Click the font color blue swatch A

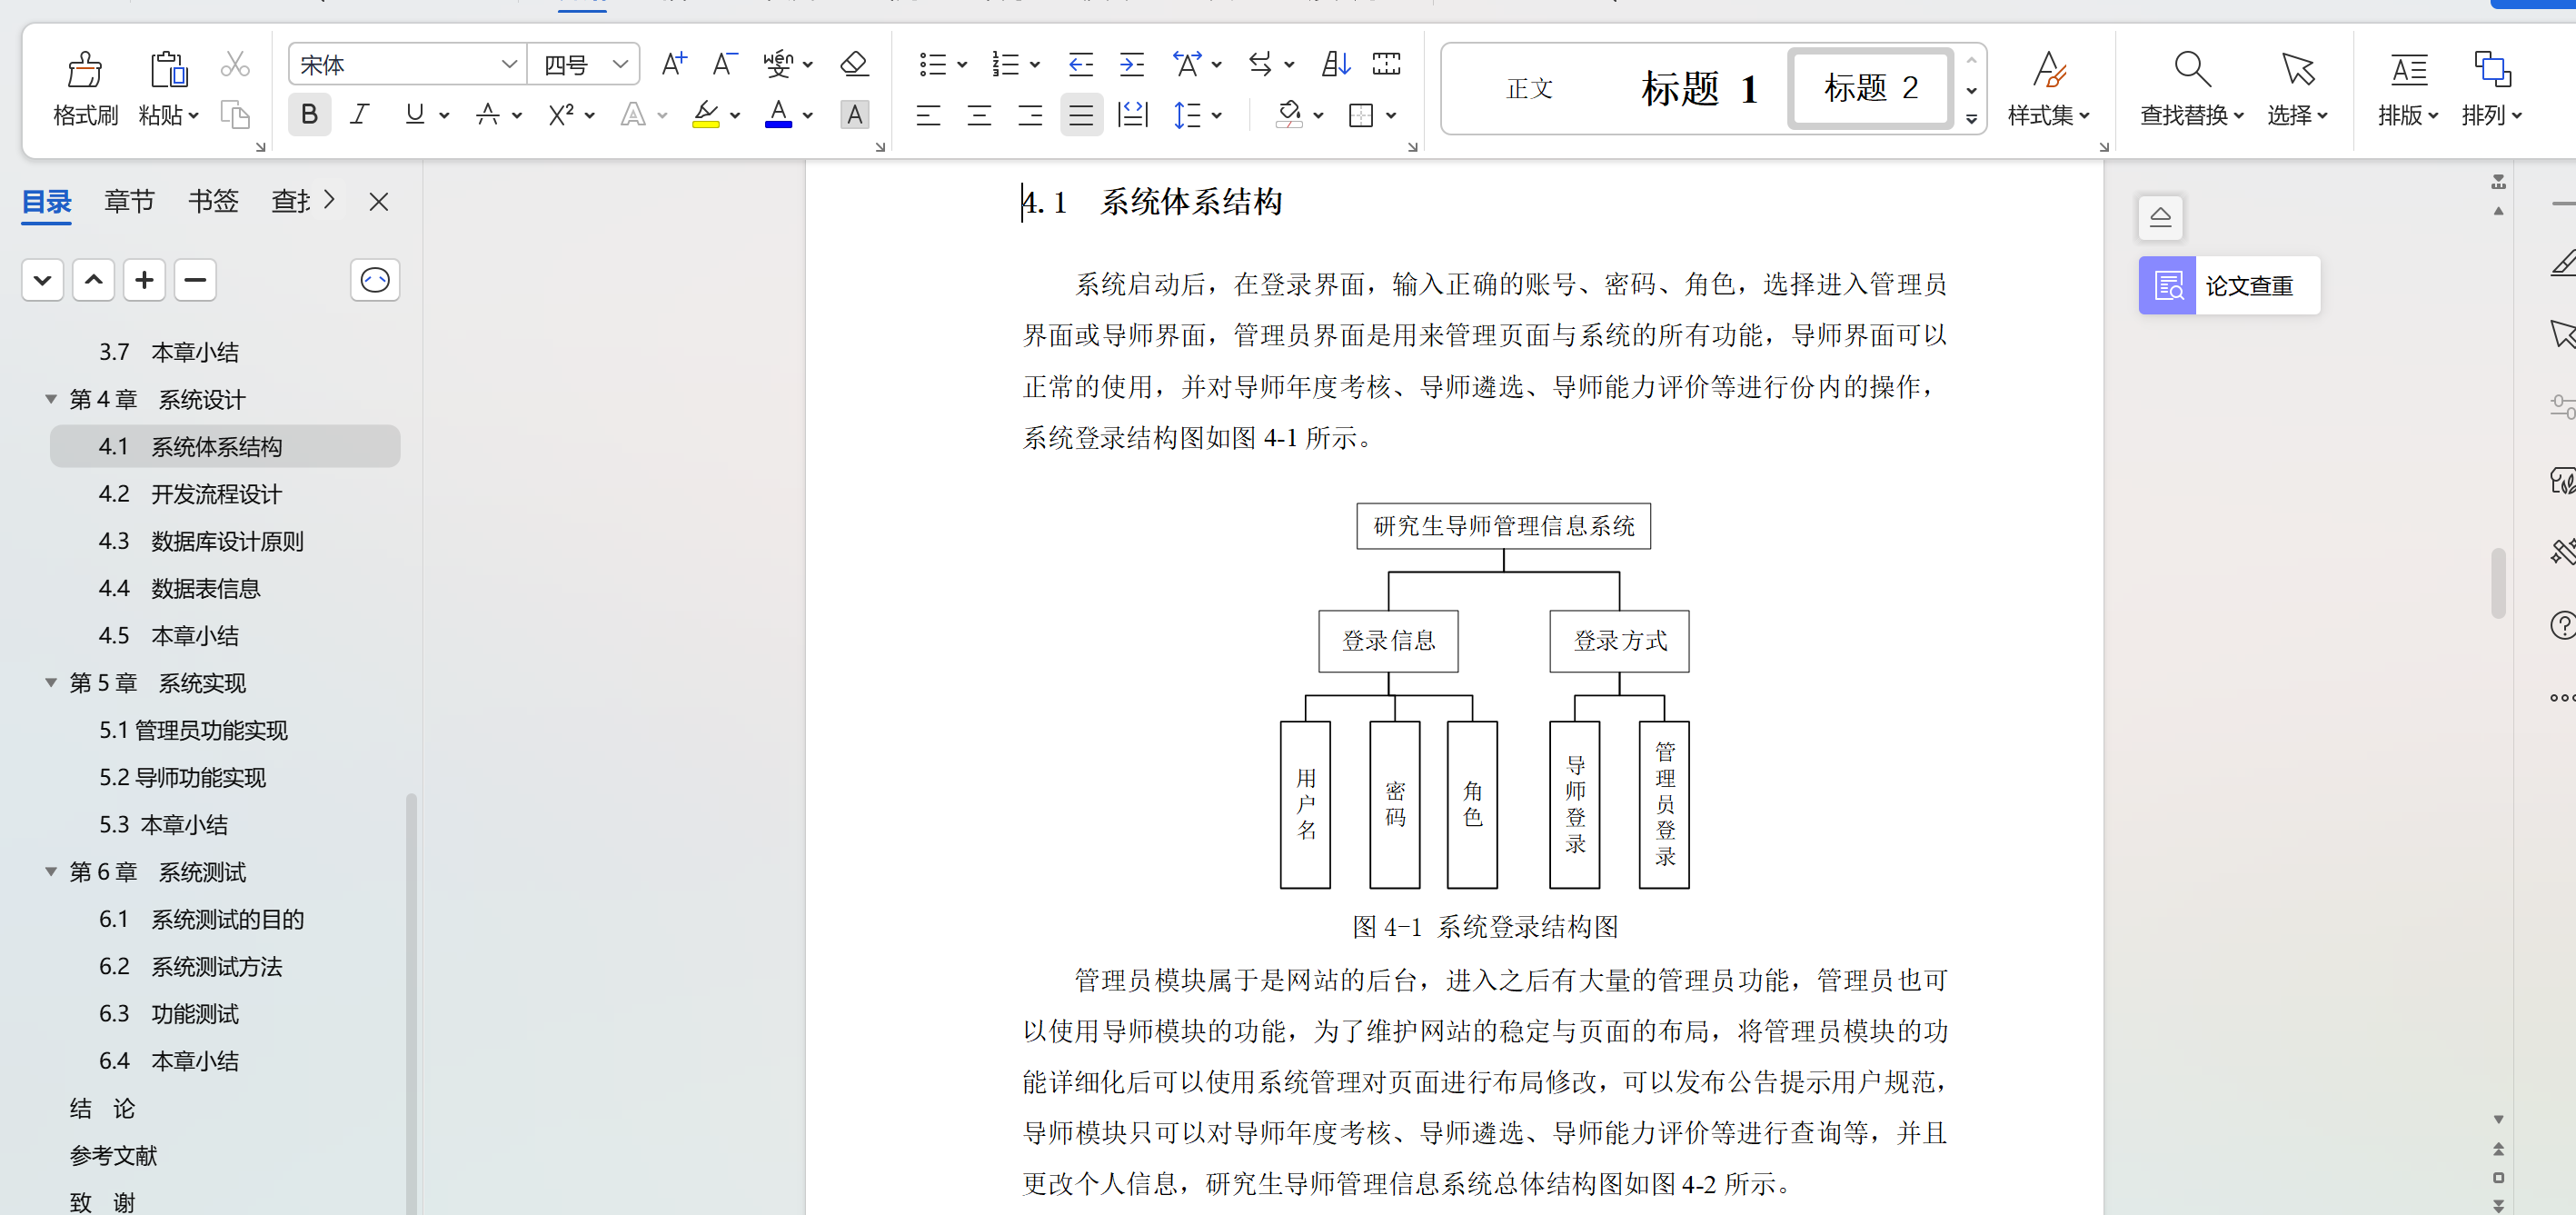(x=778, y=114)
